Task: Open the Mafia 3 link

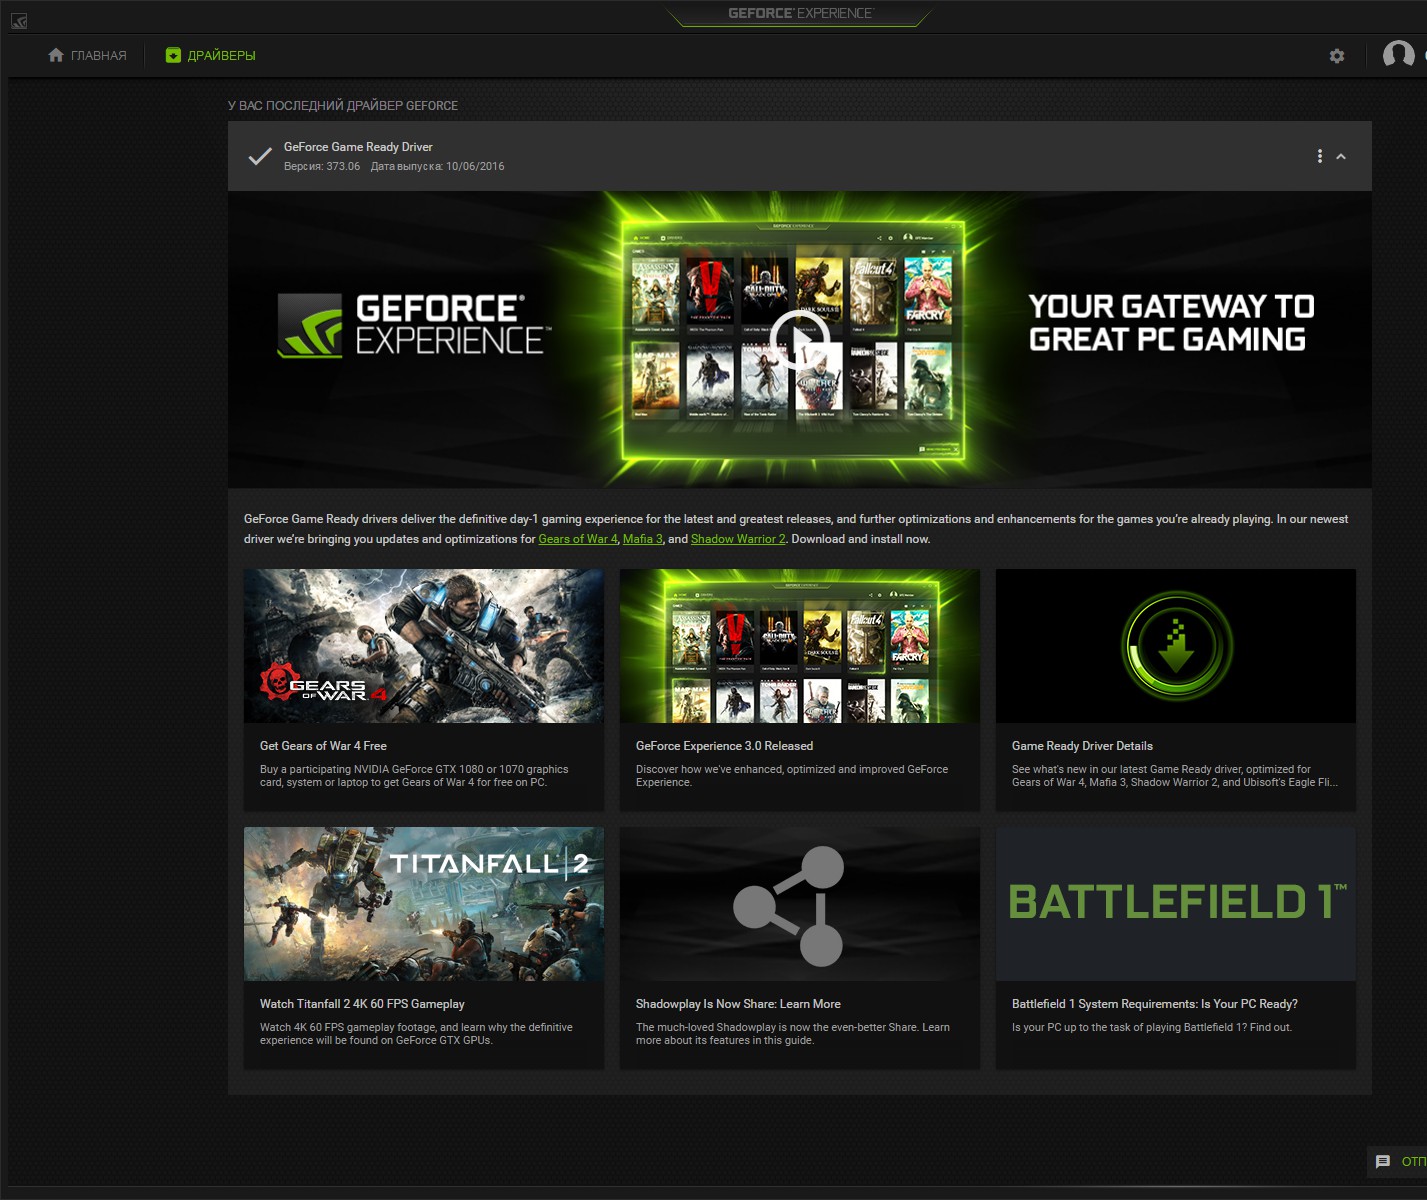Action: pos(643,539)
